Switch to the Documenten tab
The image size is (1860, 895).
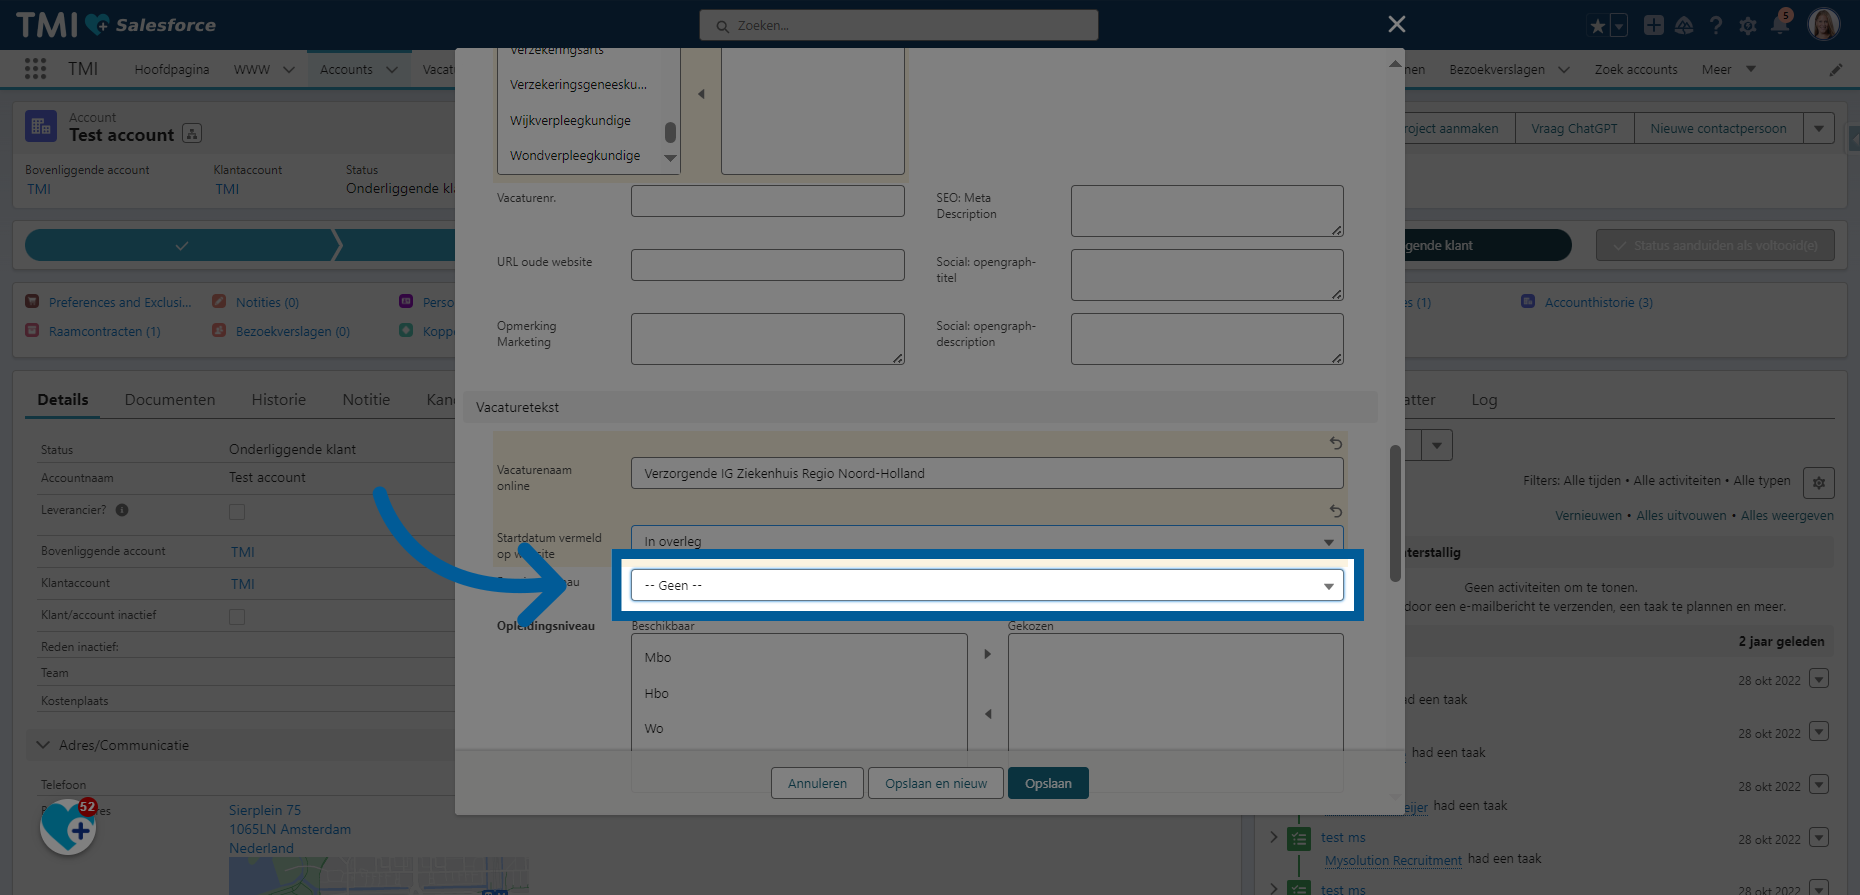(x=170, y=399)
